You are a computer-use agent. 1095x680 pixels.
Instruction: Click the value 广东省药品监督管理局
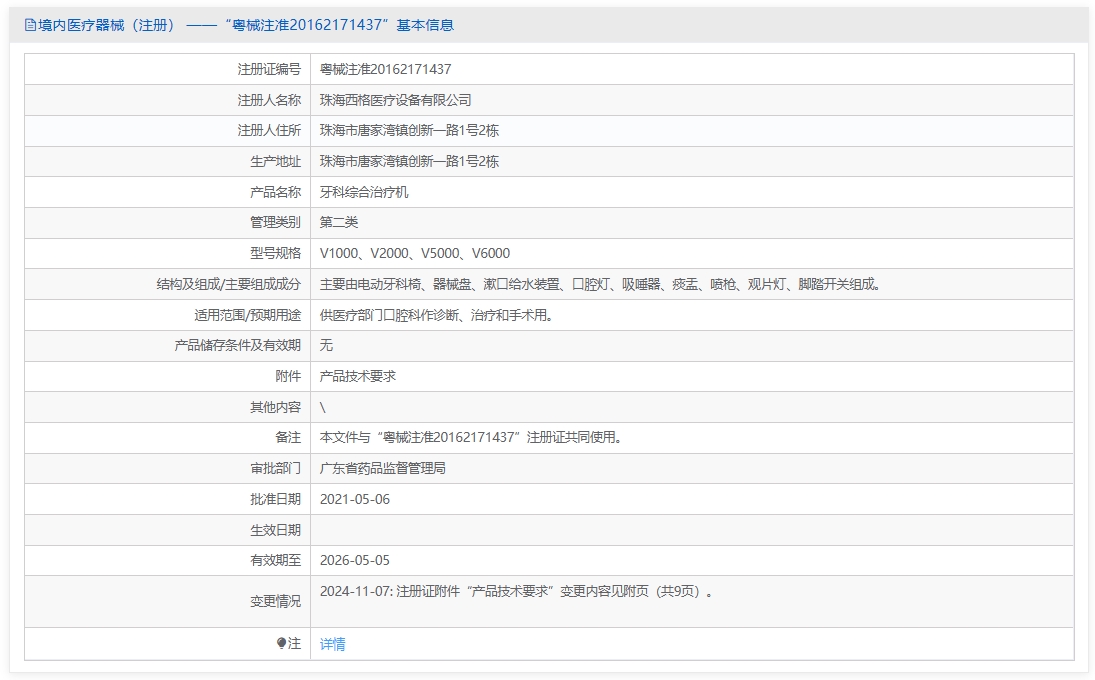(383, 468)
